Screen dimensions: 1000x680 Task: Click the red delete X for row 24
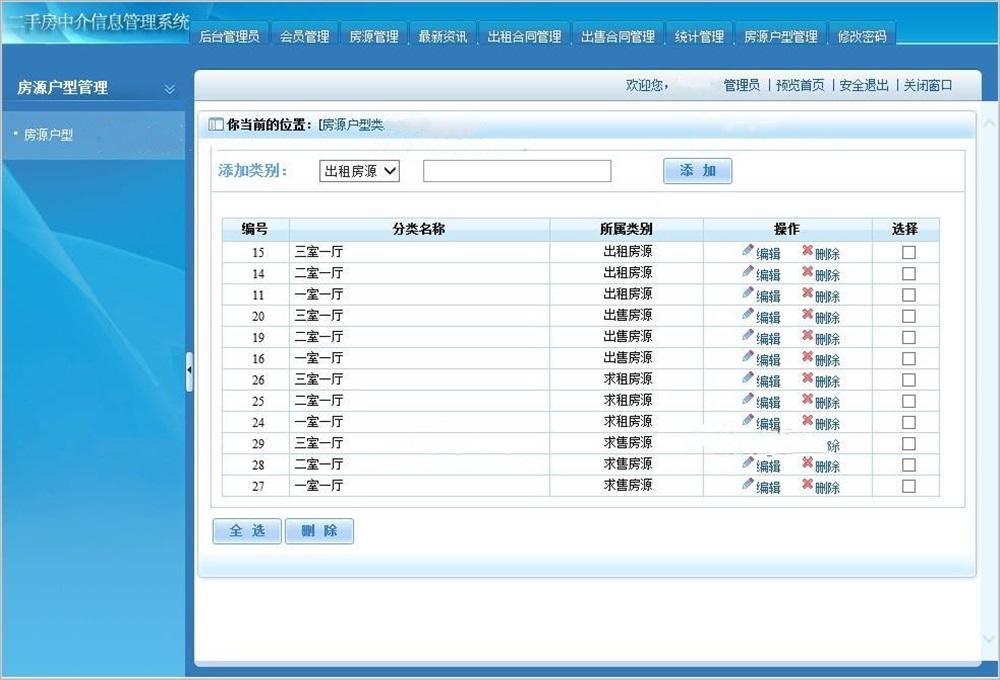[807, 420]
